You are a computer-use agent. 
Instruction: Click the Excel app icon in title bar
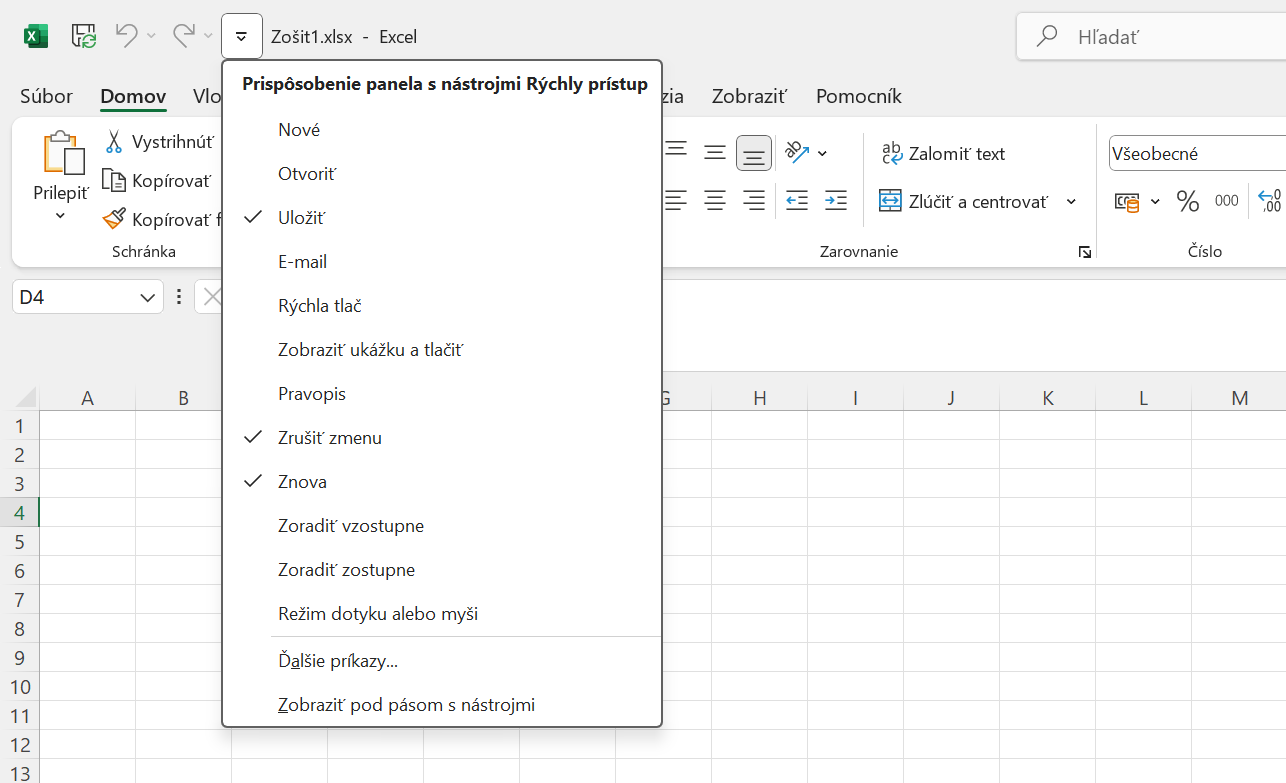[36, 36]
